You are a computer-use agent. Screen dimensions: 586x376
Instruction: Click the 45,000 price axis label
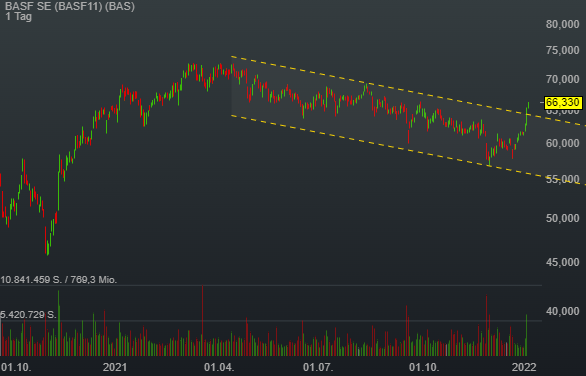click(562, 262)
